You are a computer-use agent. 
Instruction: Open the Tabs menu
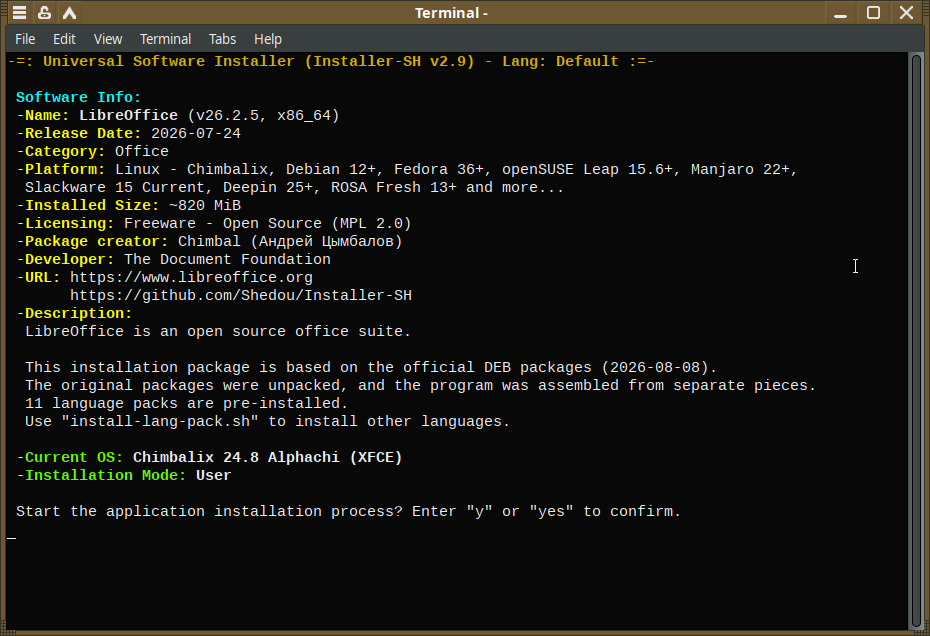222,39
